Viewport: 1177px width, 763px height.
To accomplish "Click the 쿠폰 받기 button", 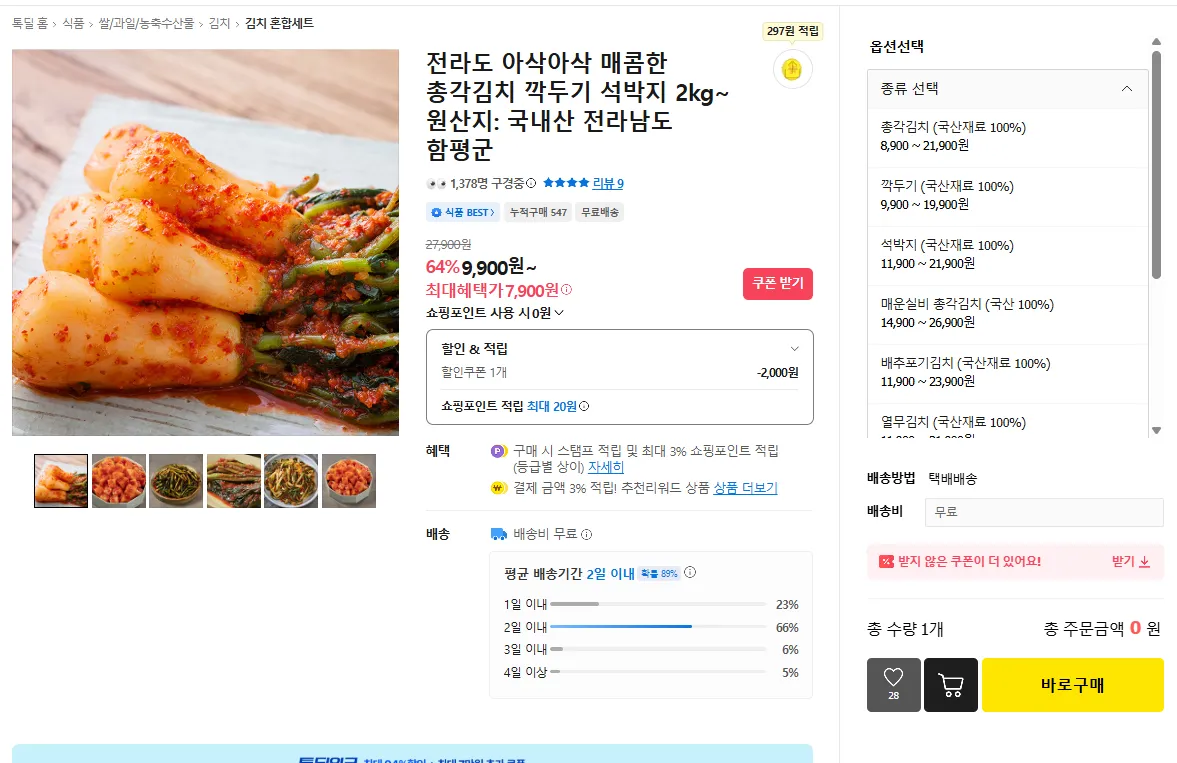I will [x=778, y=284].
